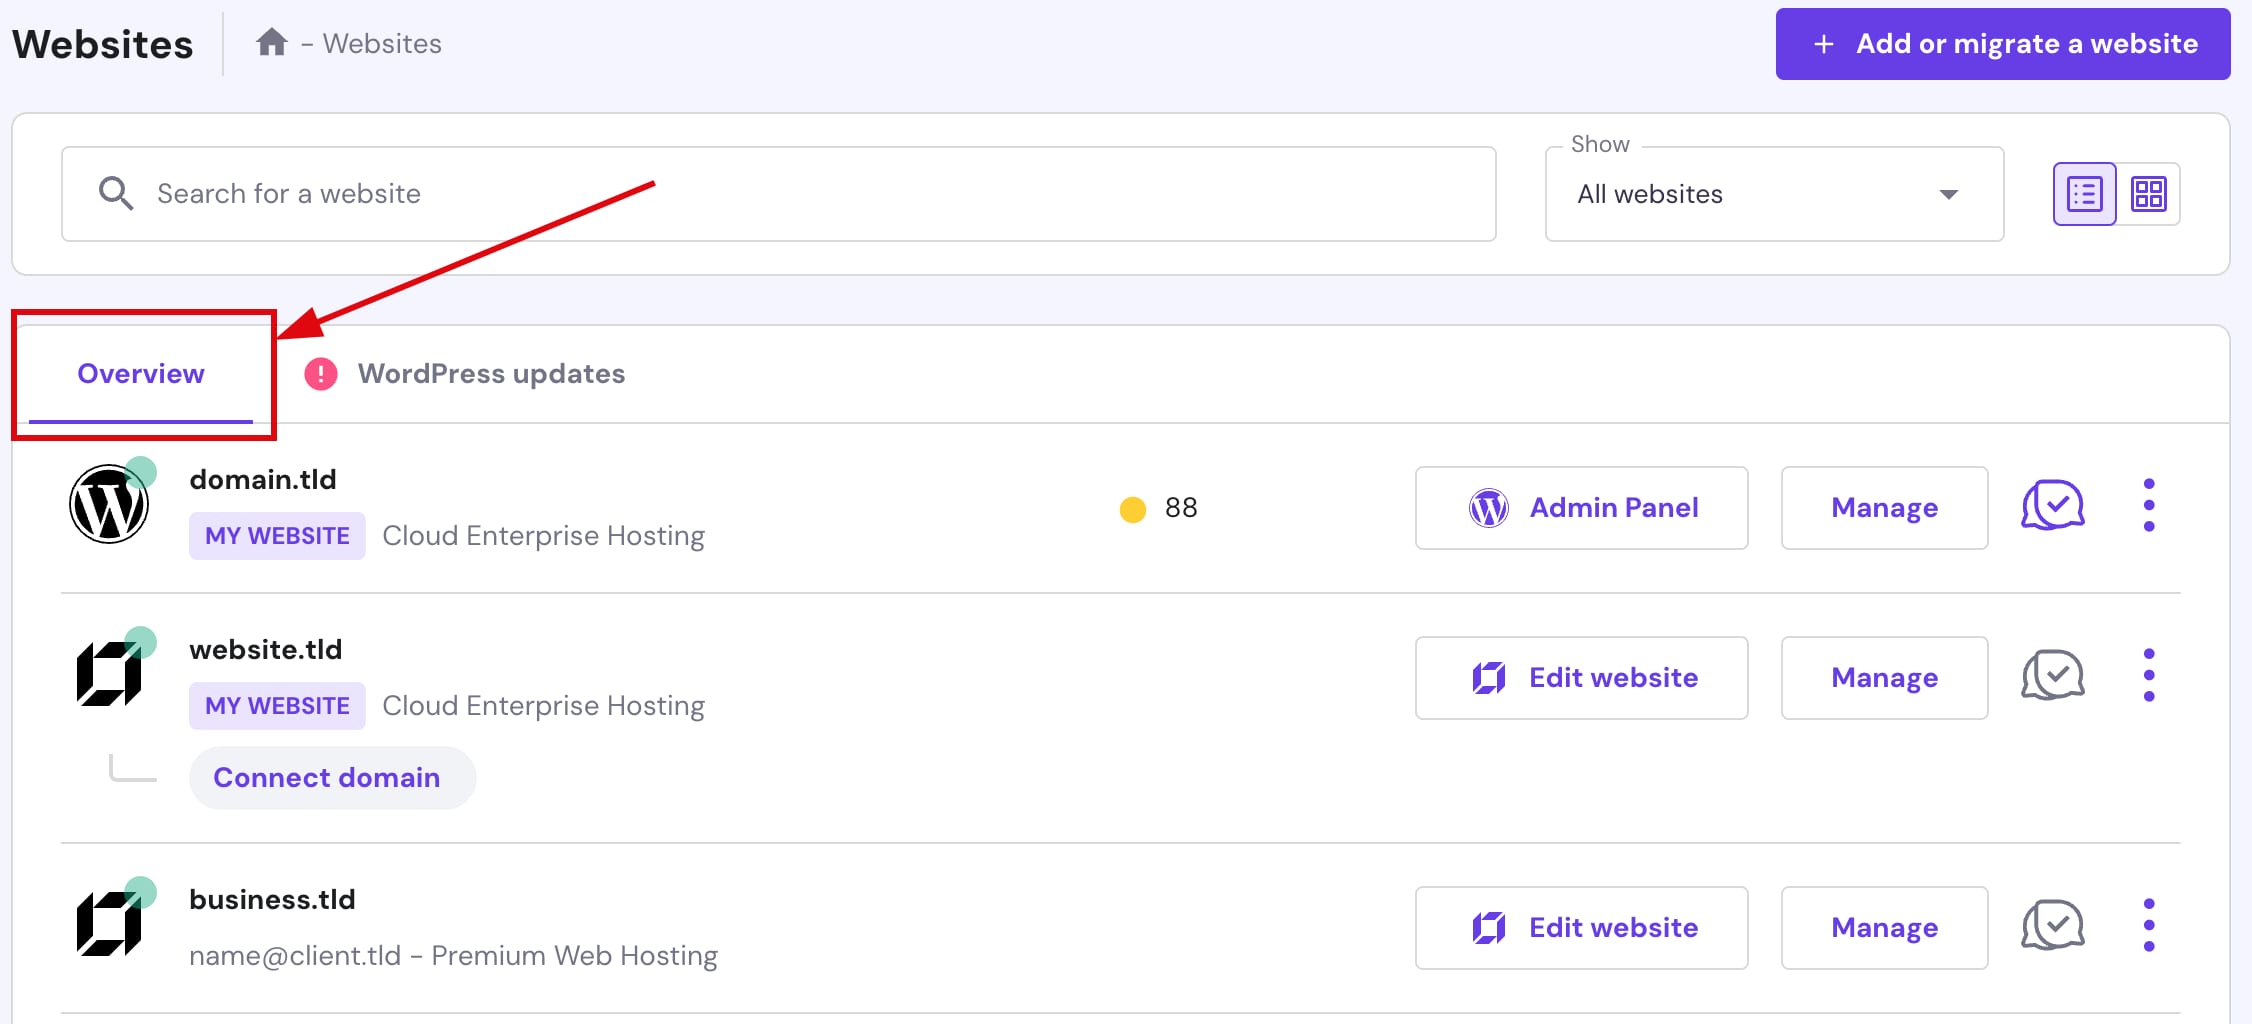
Task: Click the support chat icon for business.tld
Action: 2052,926
